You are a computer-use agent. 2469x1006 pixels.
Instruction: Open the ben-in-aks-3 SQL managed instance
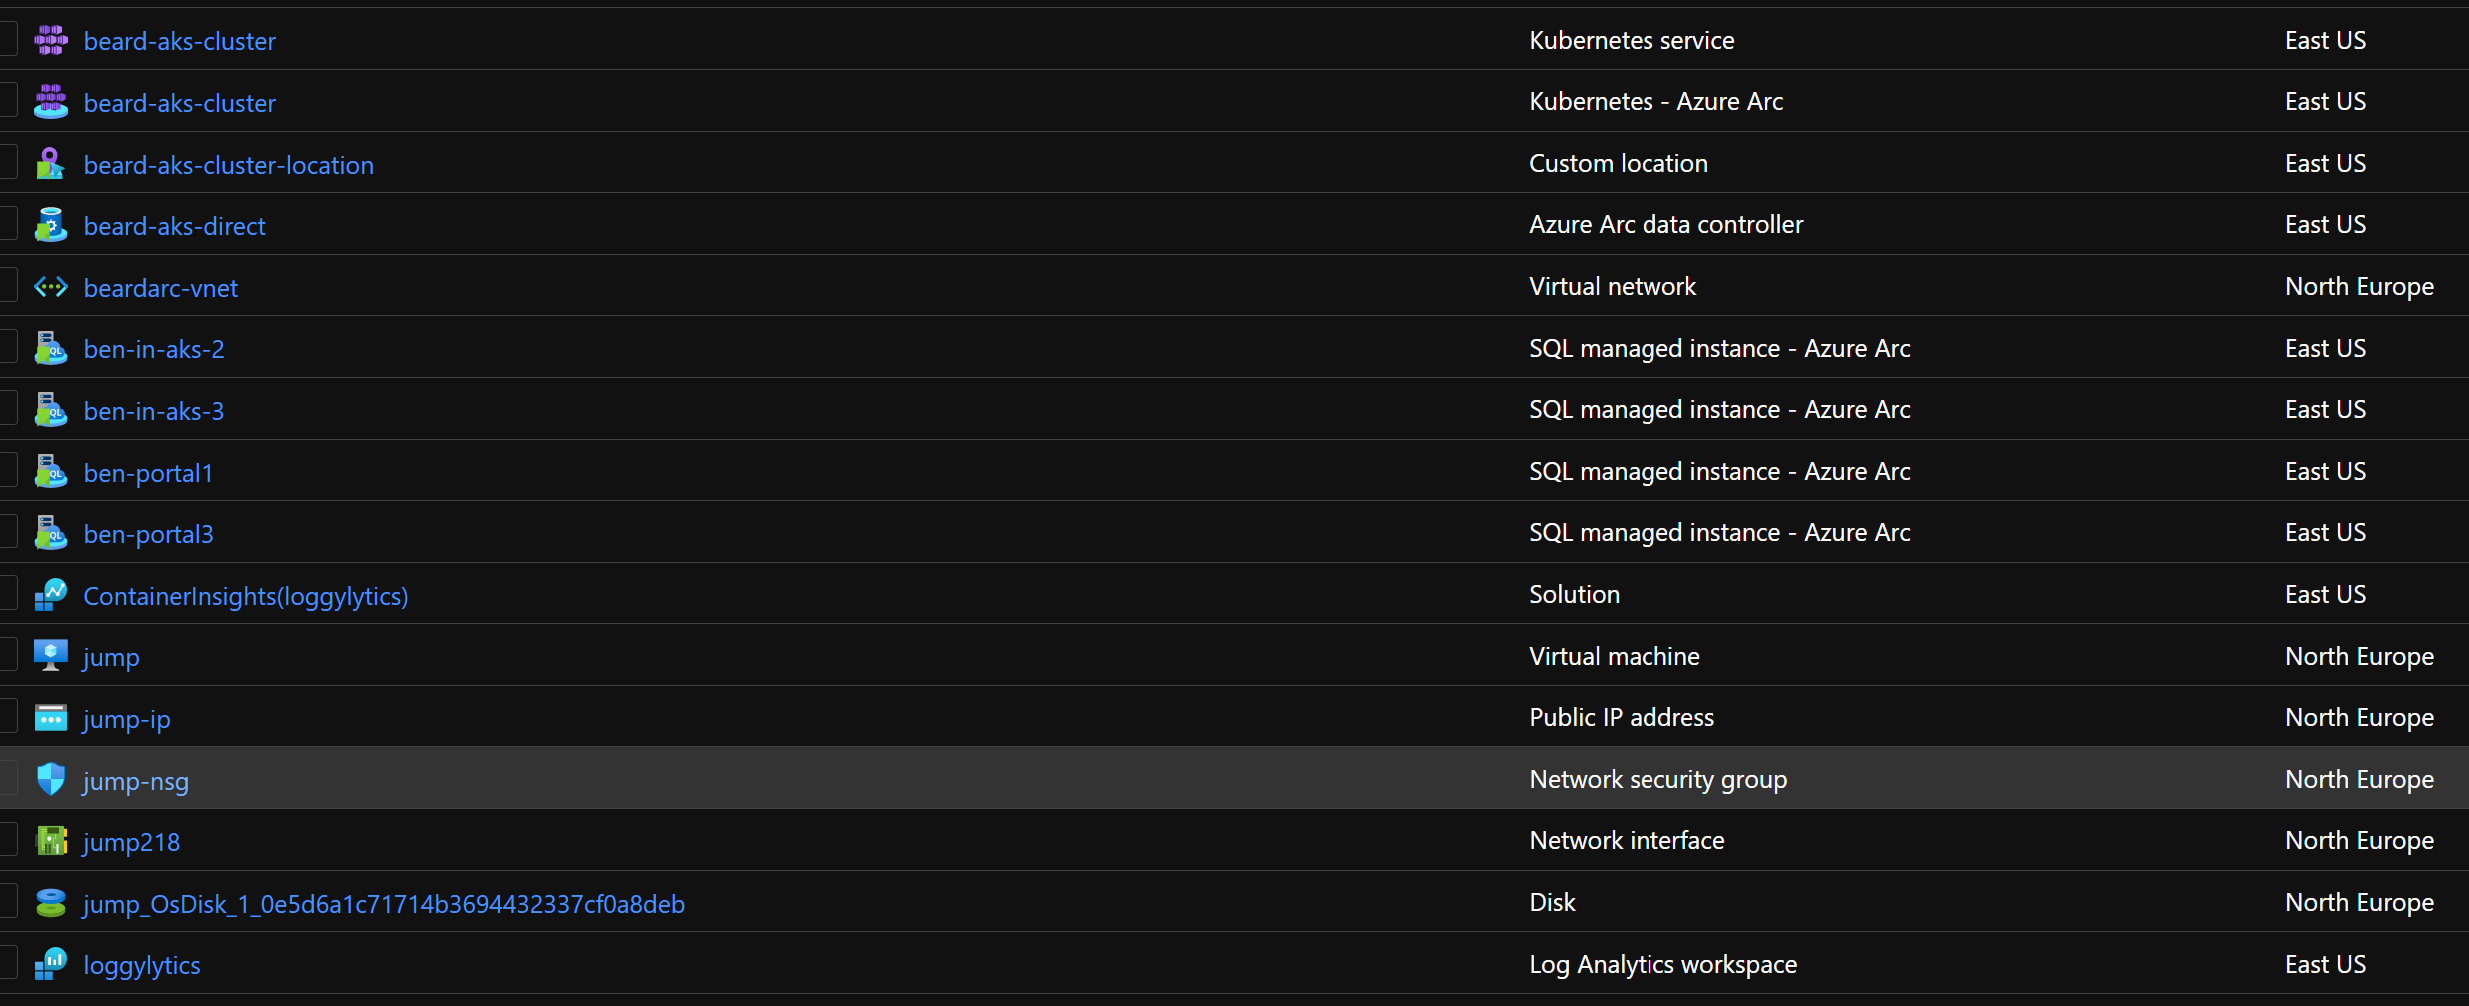[154, 411]
